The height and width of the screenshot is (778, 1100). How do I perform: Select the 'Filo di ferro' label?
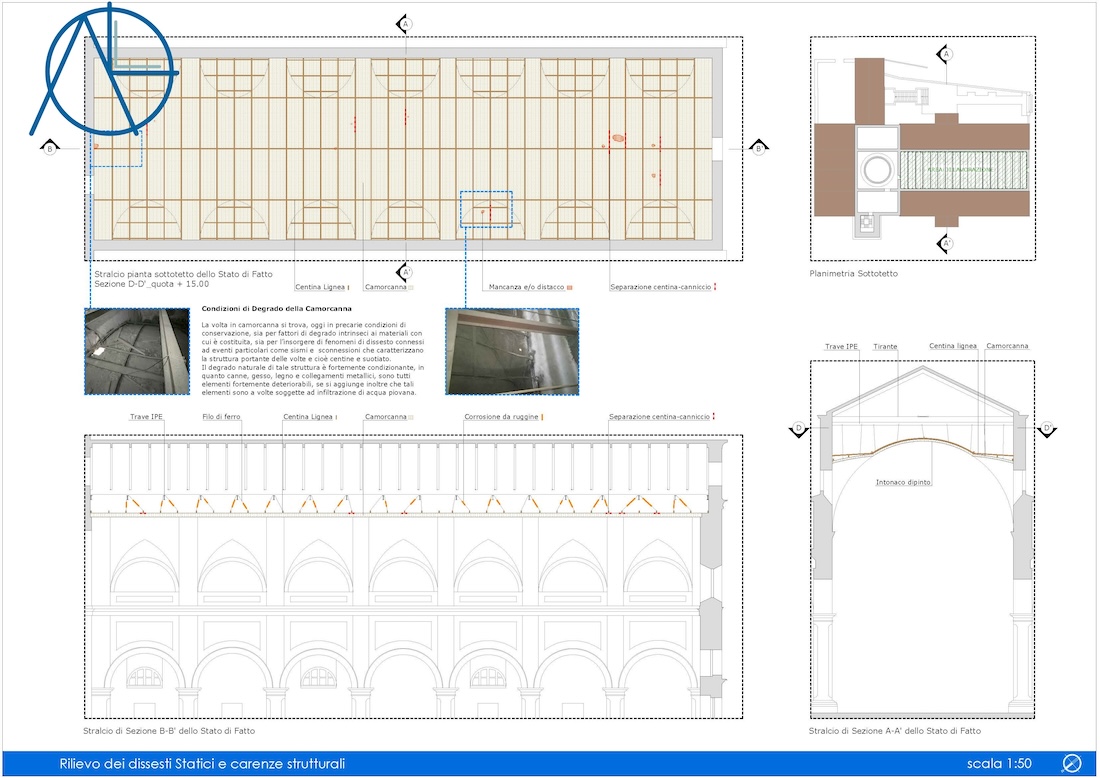(x=221, y=417)
